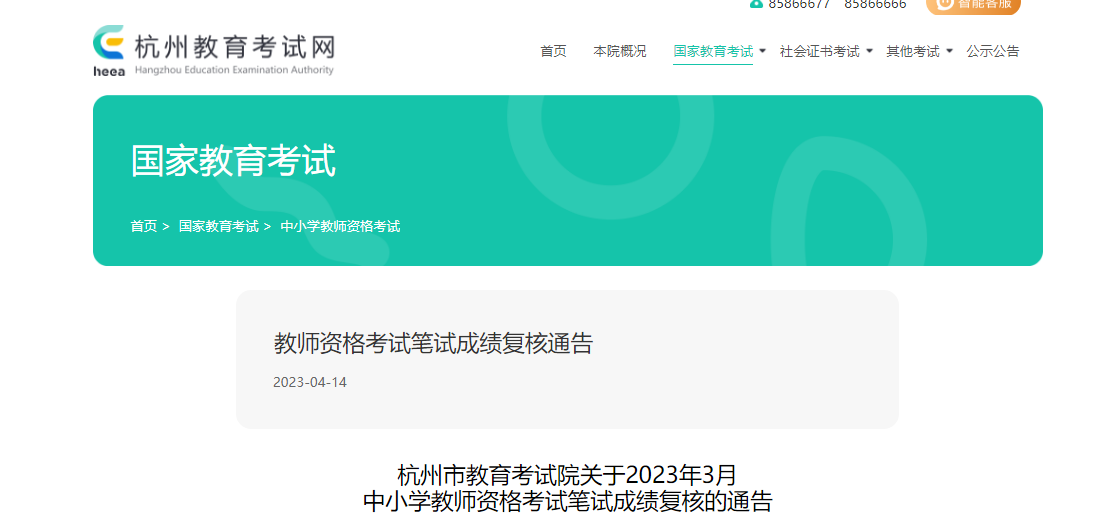Expand the 社会证书考试 dropdown arrow
1094x529 pixels.
[x=869, y=51]
